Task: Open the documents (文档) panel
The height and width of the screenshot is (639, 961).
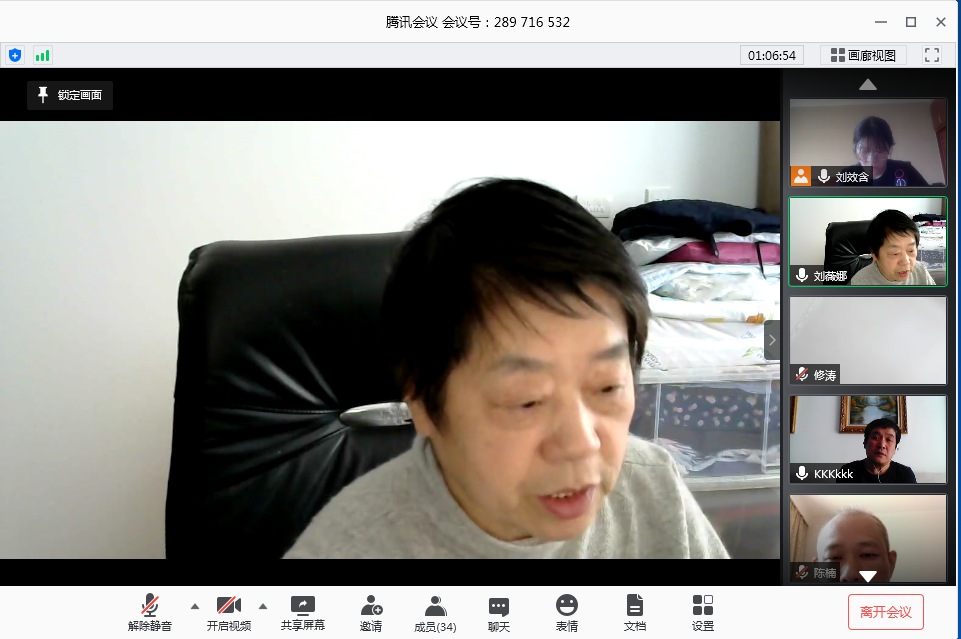Action: 634,613
